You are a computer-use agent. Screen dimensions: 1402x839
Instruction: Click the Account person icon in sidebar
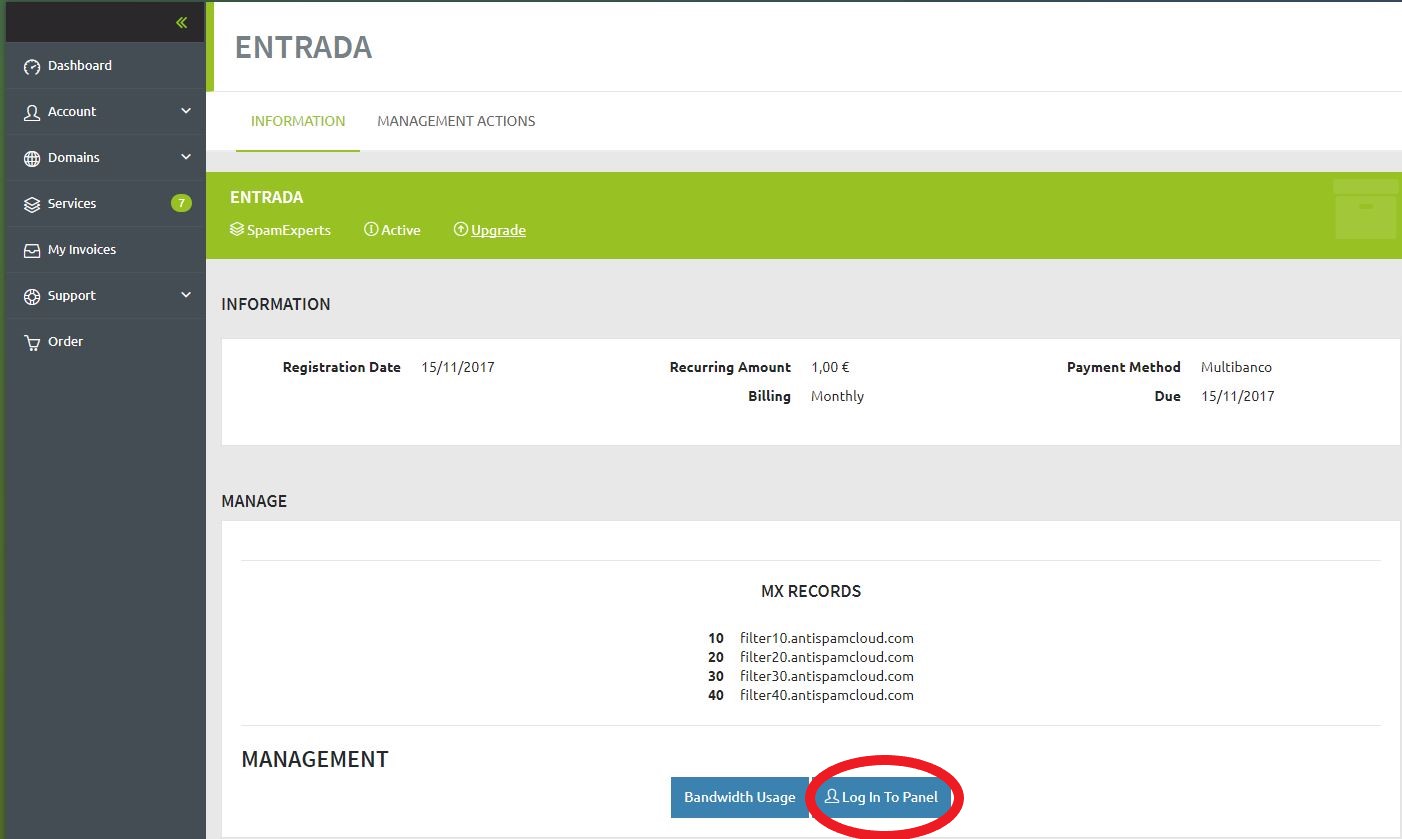point(32,112)
